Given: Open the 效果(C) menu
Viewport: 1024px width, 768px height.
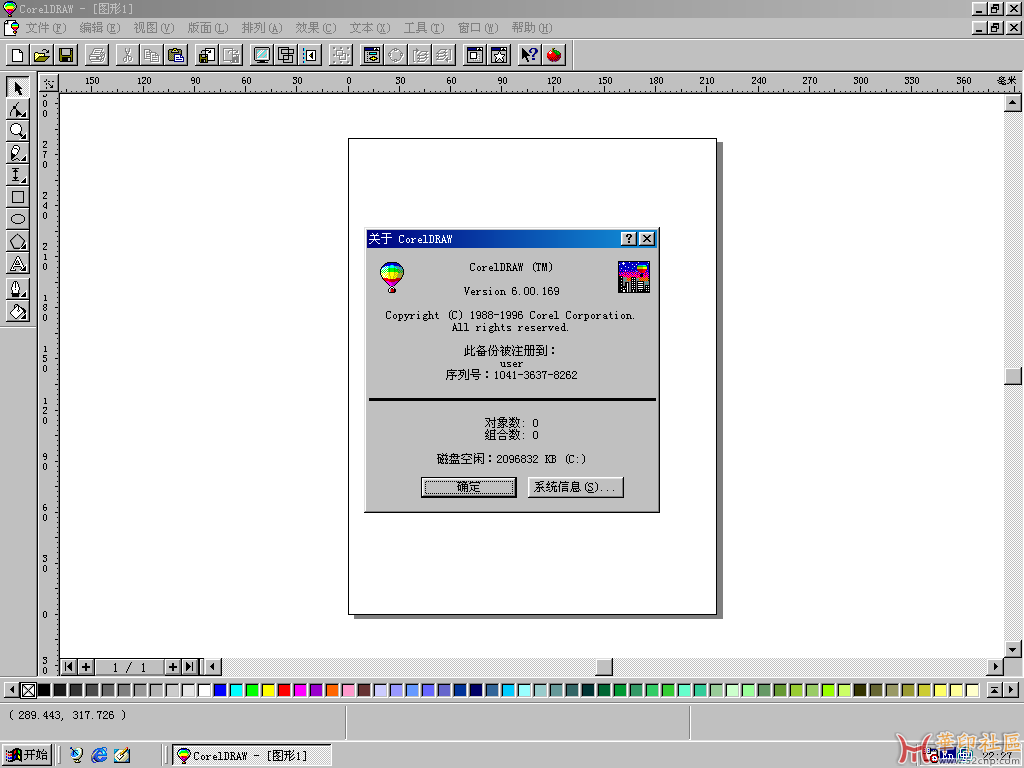Looking at the screenshot, I should [x=315, y=28].
